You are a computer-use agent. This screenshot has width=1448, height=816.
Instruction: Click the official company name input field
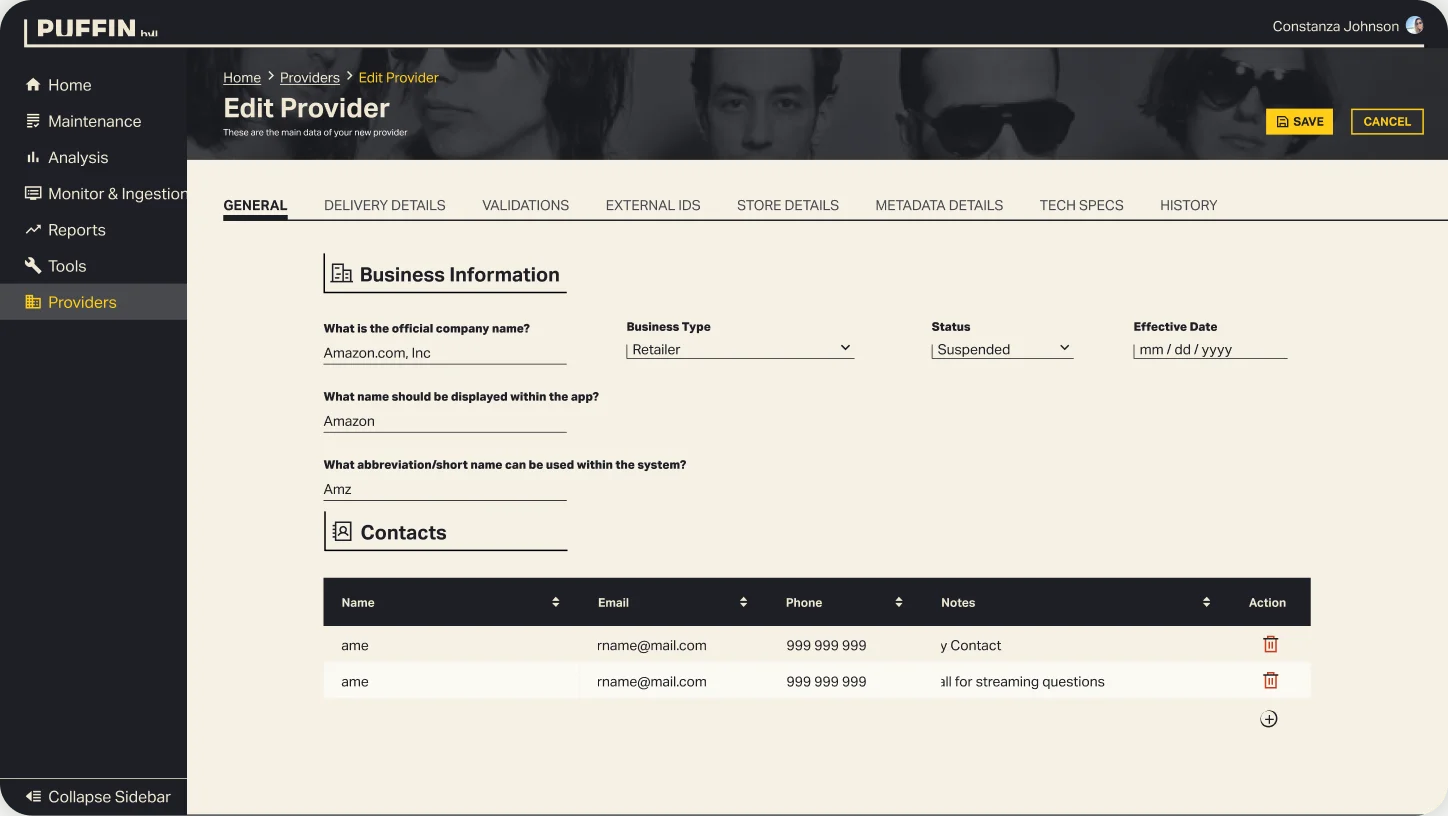[445, 353]
